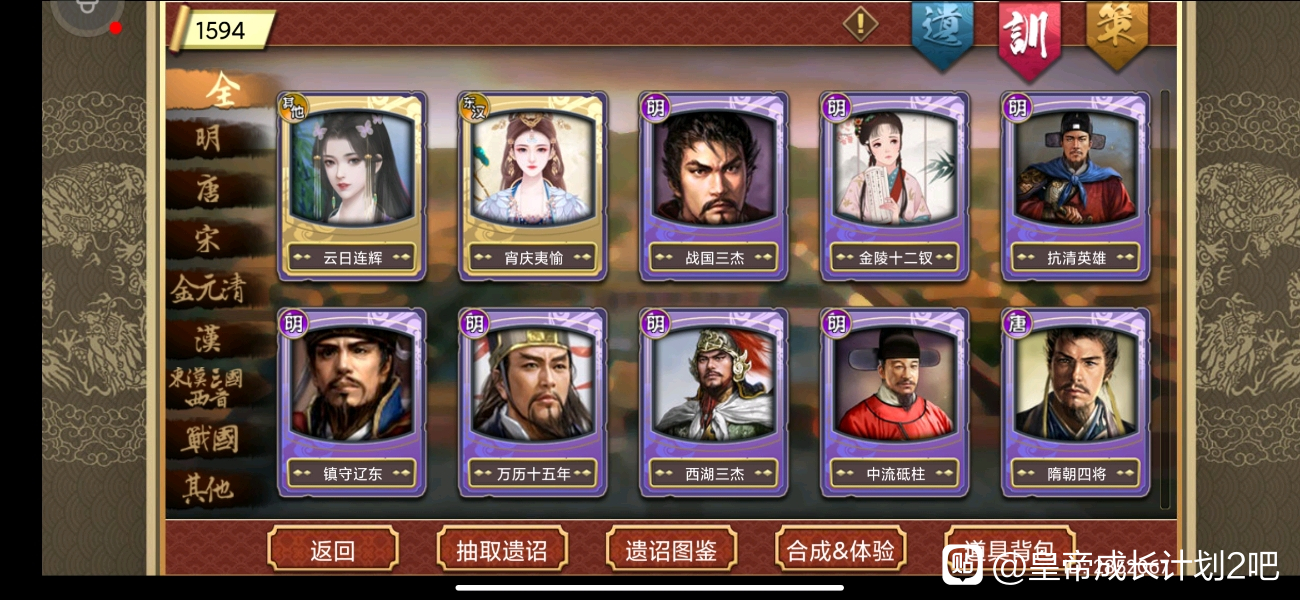Viewport: 1300px width, 600px height.
Task: Open the 金陵十二钗 card
Action: (x=895, y=186)
